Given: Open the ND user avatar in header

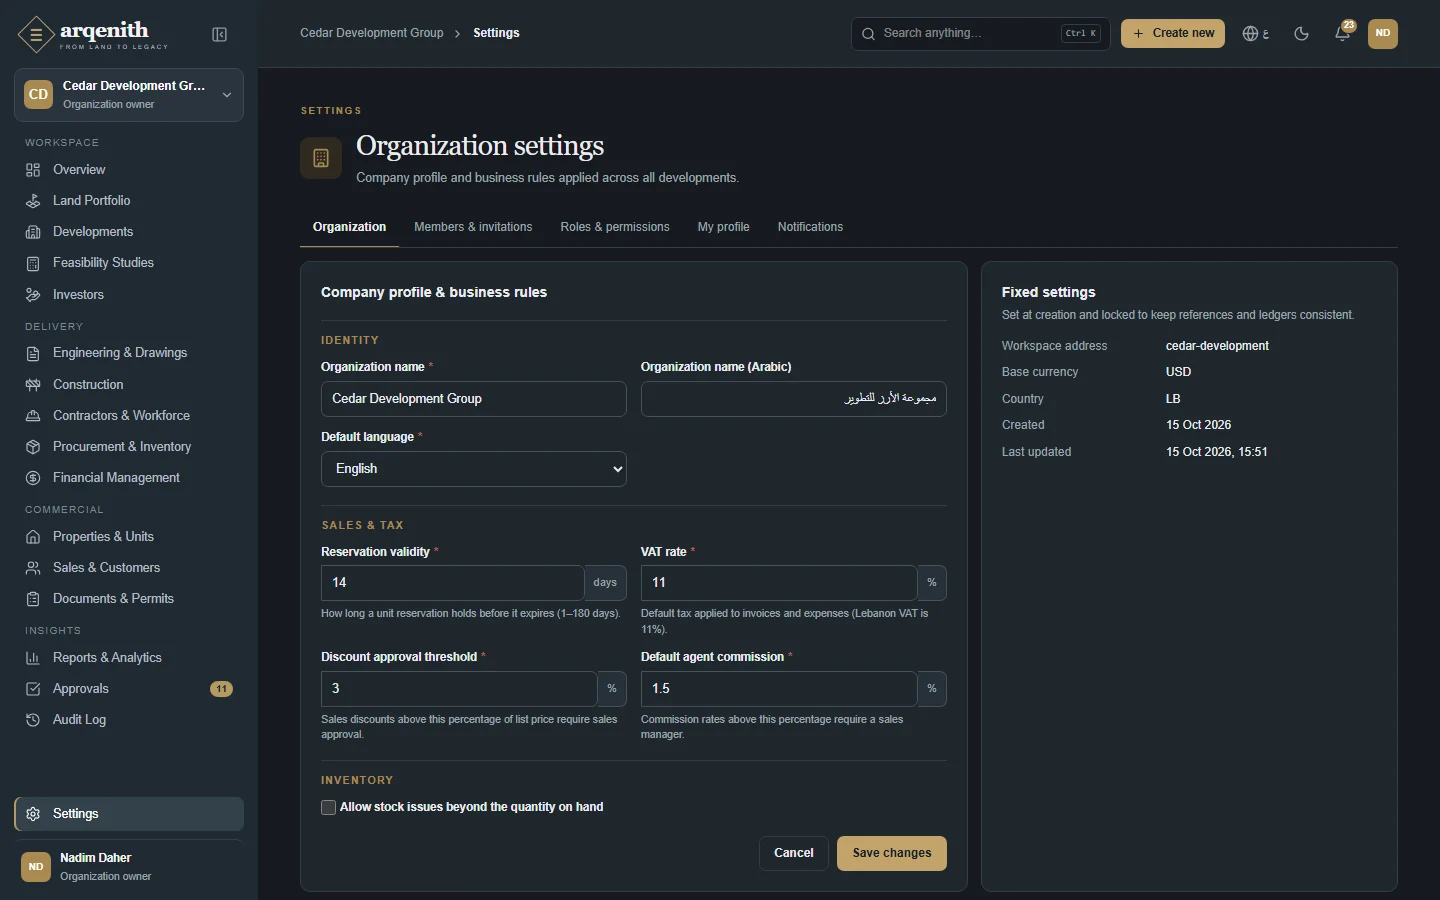Looking at the screenshot, I should pos(1383,33).
